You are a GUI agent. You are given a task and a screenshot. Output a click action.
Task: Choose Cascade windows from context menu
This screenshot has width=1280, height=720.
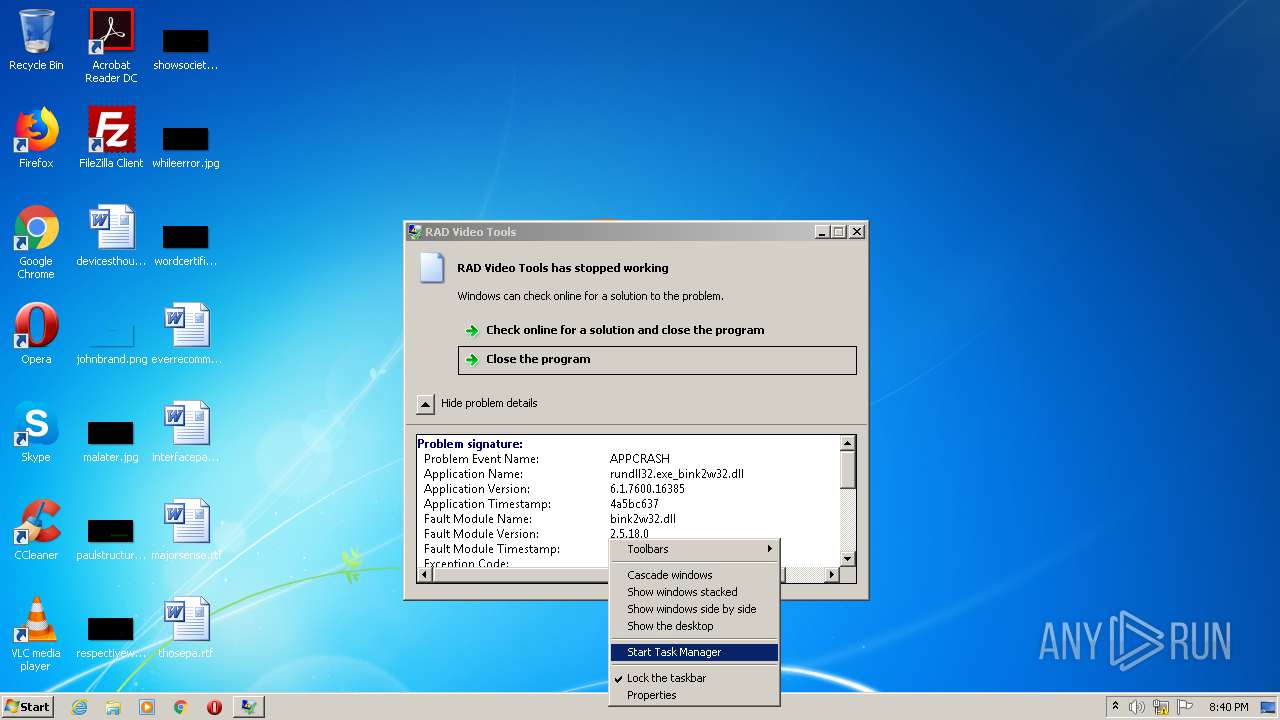point(694,575)
